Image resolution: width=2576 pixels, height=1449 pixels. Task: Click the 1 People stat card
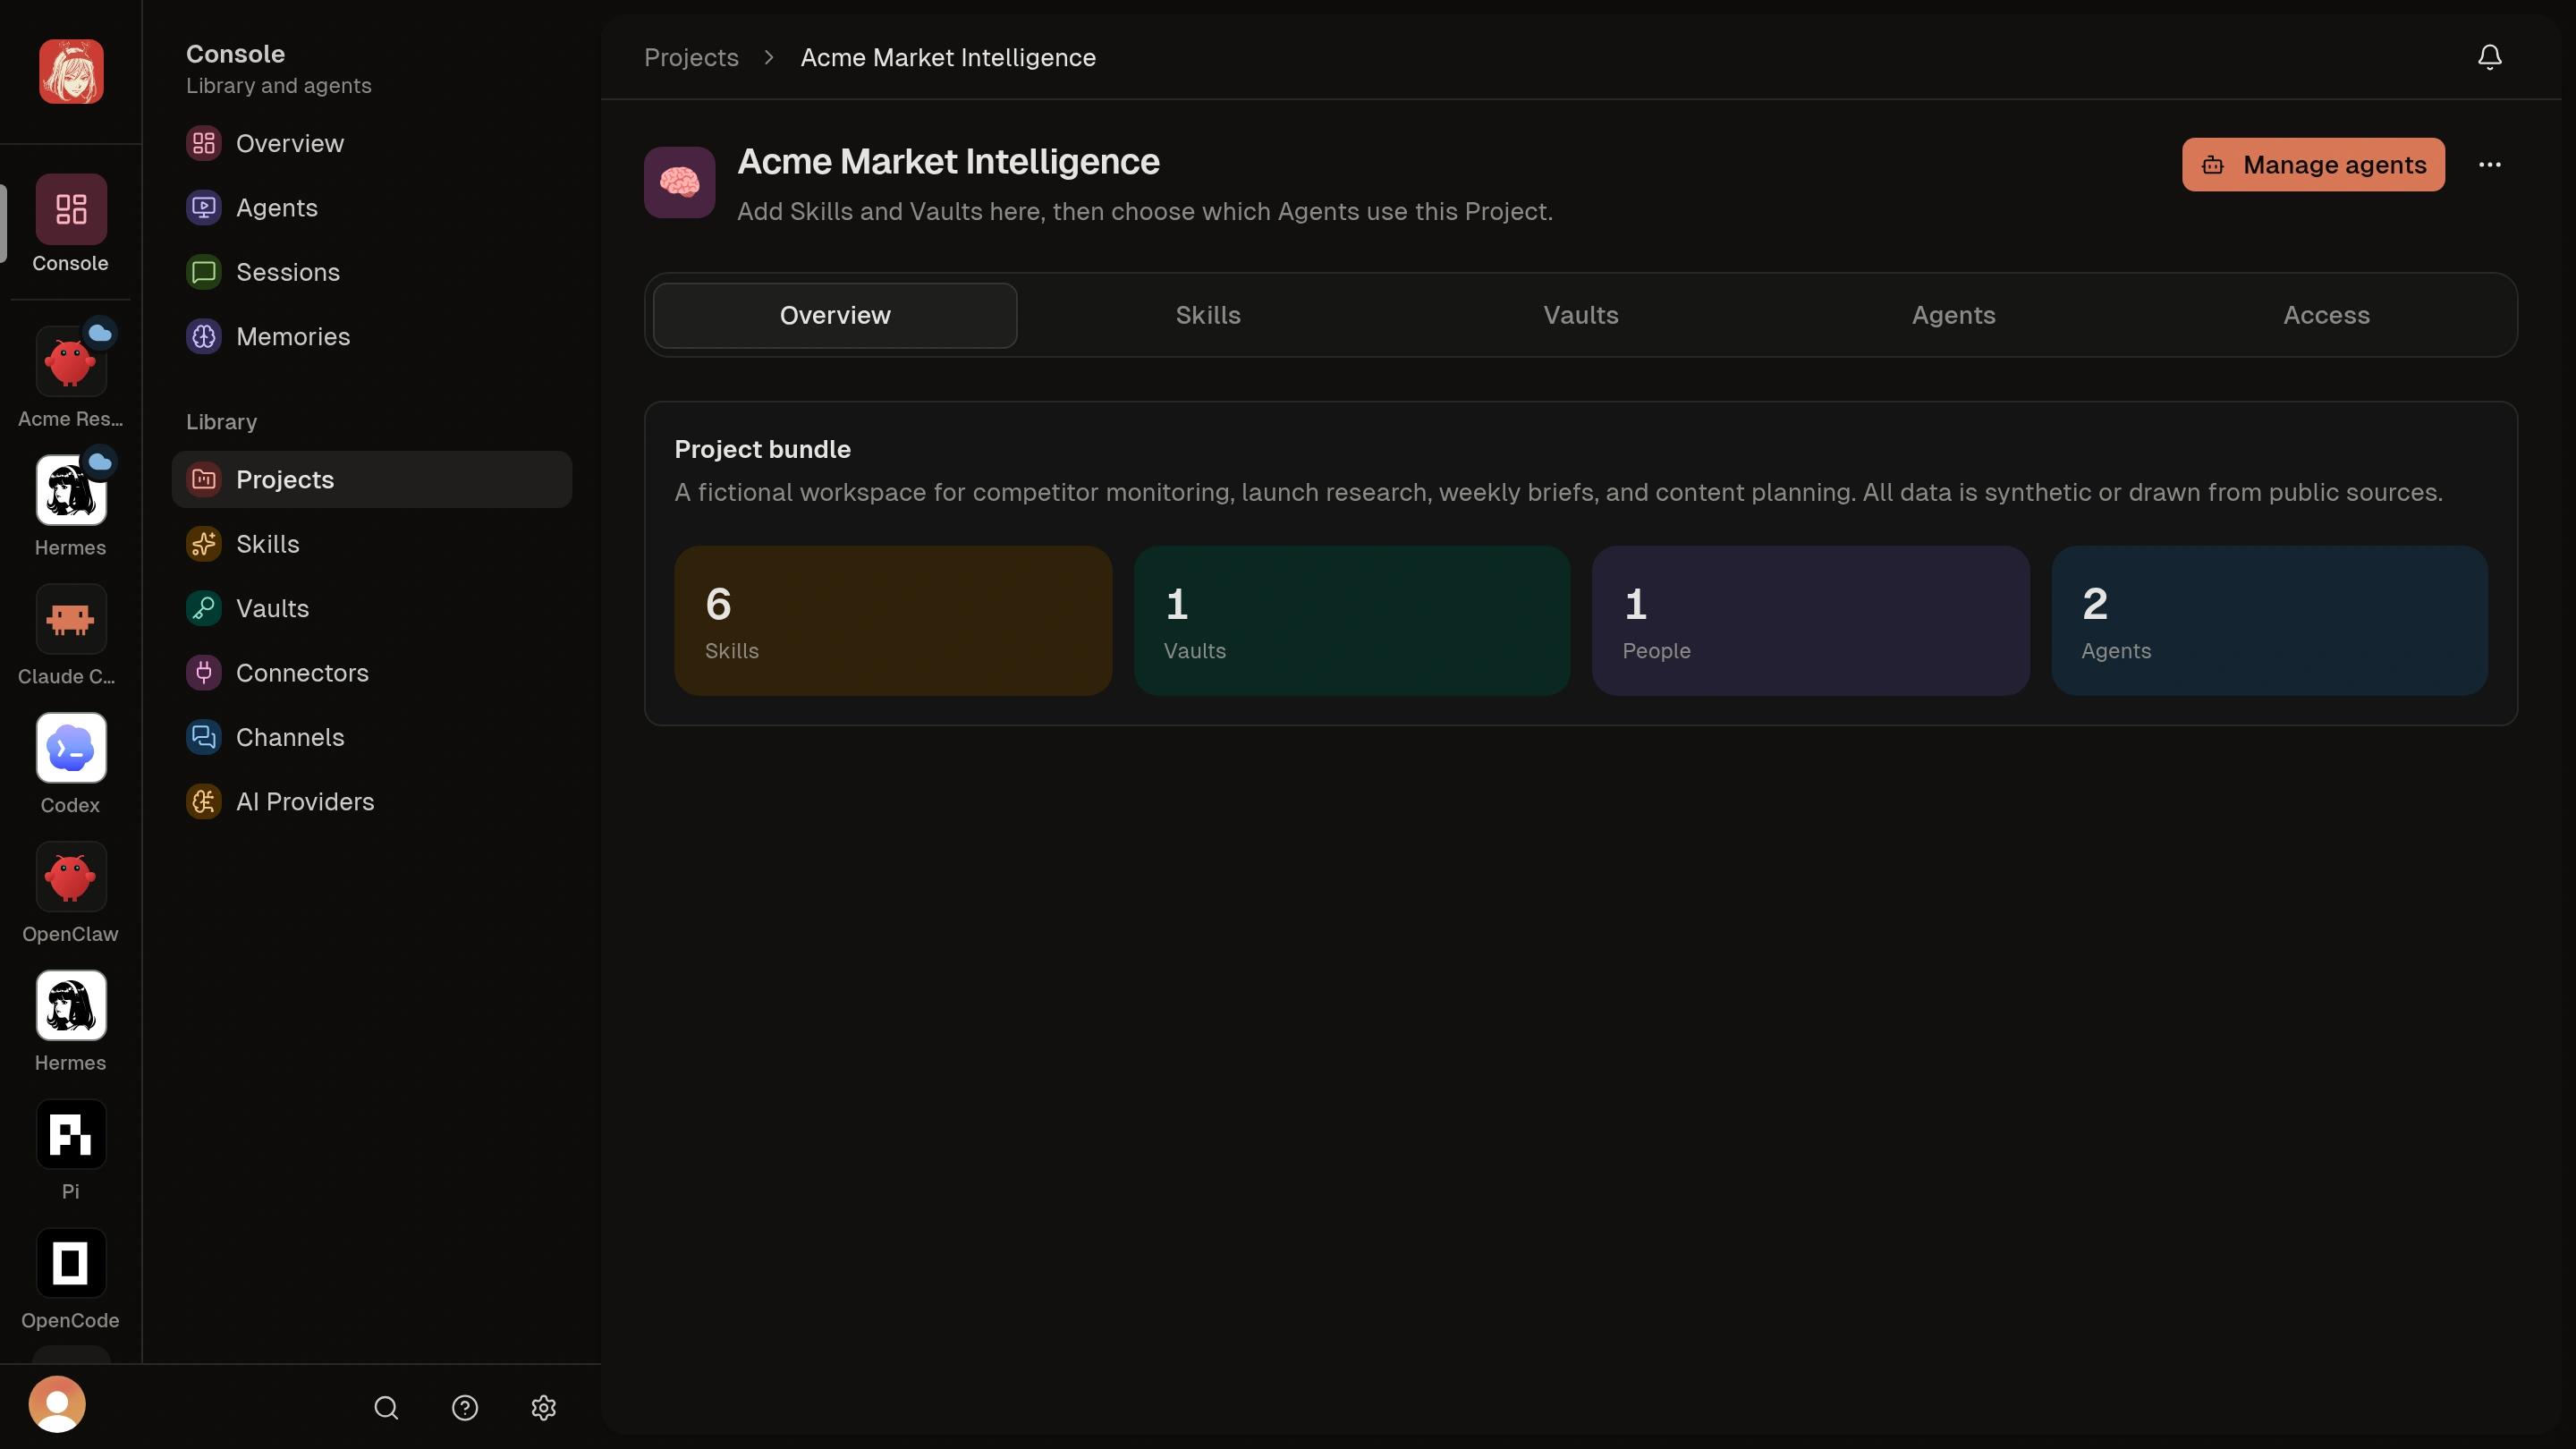(1810, 620)
